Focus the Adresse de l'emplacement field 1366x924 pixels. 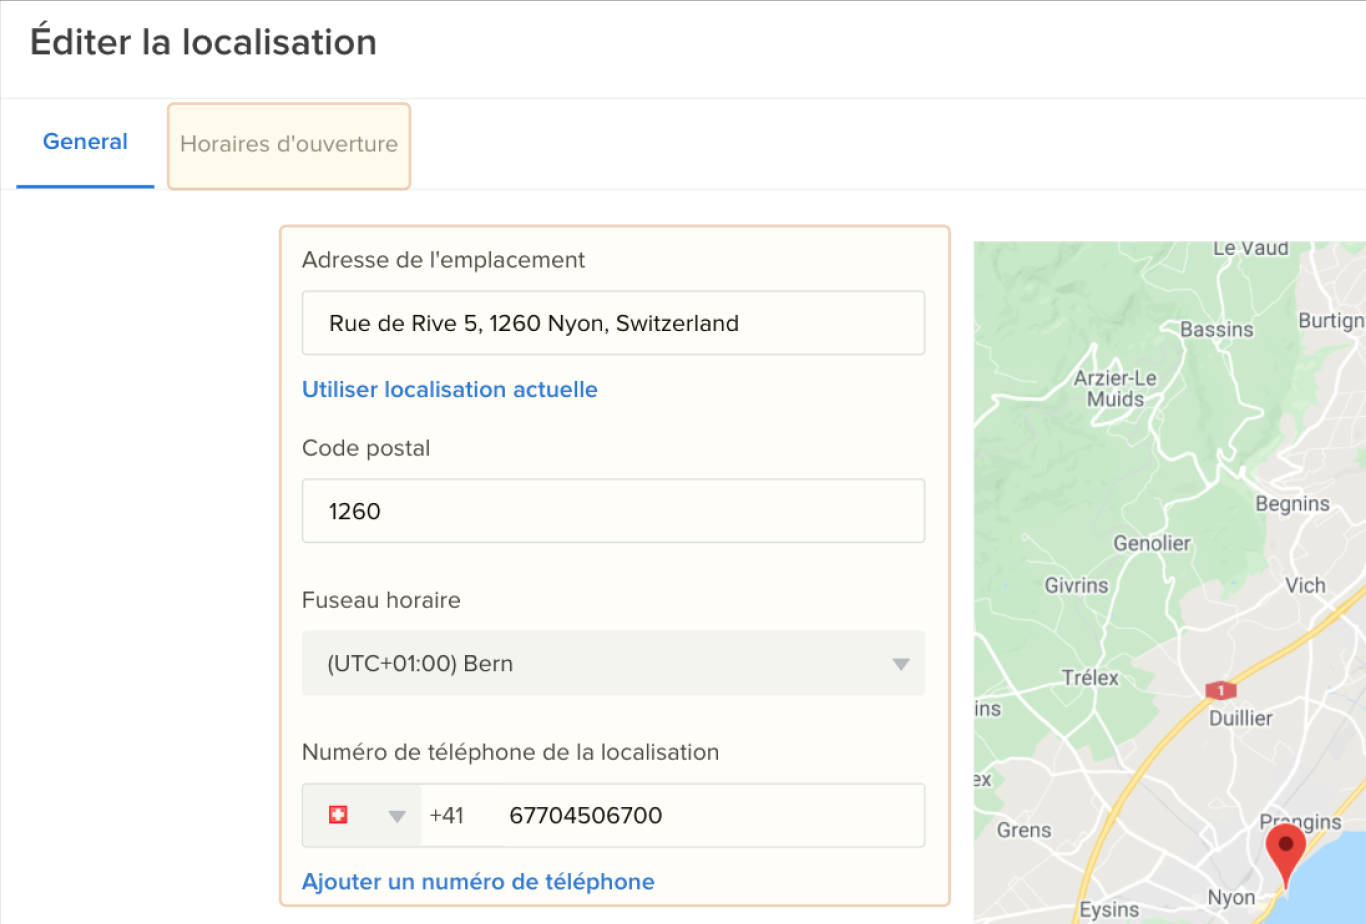(612, 323)
